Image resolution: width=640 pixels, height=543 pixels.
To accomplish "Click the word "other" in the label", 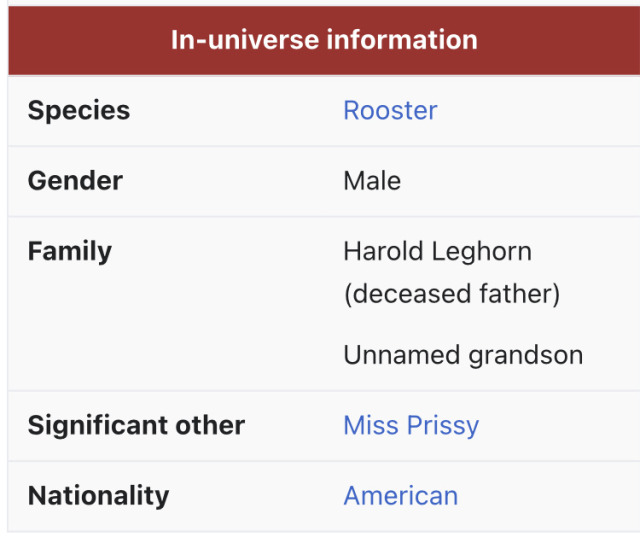I will (211, 425).
